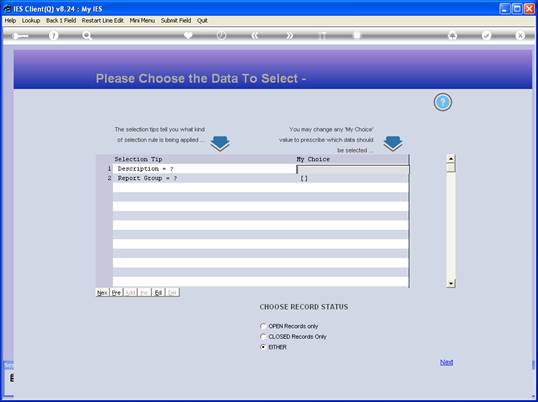This screenshot has width=538, height=402.
Task: Click the Description My Choice input field
Action: (352, 169)
